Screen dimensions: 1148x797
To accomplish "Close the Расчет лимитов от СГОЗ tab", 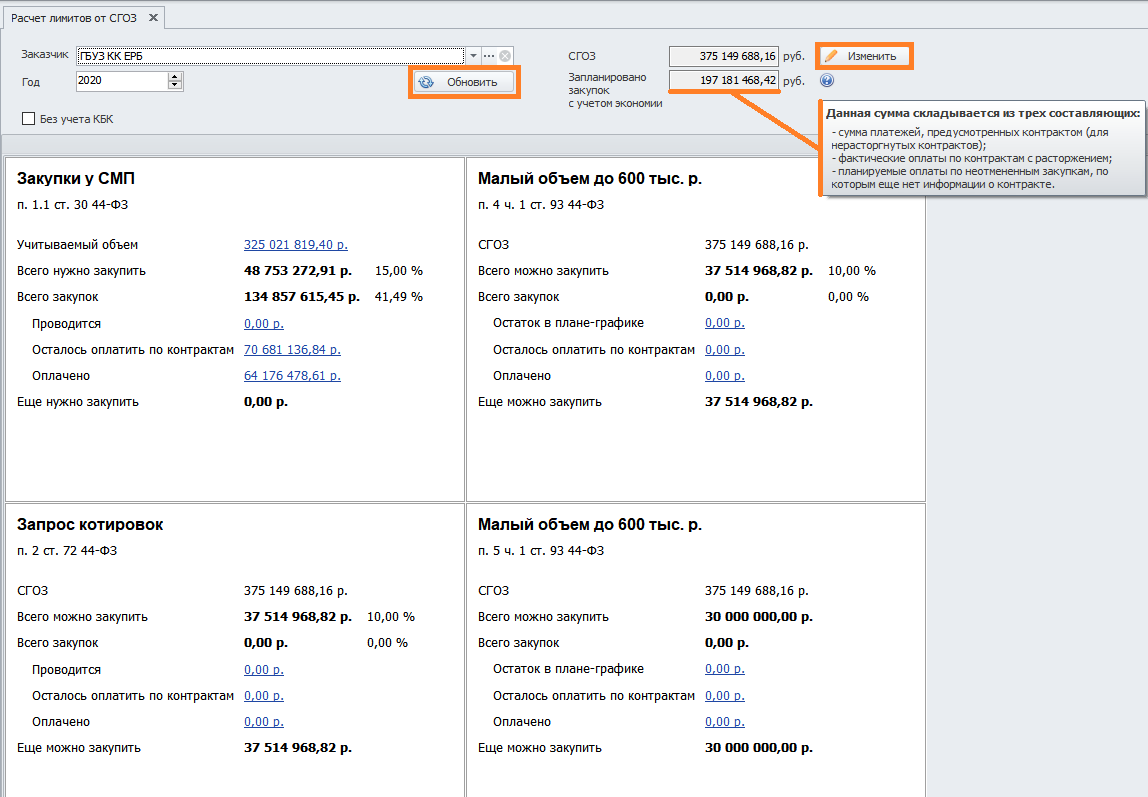I will click(x=153, y=18).
